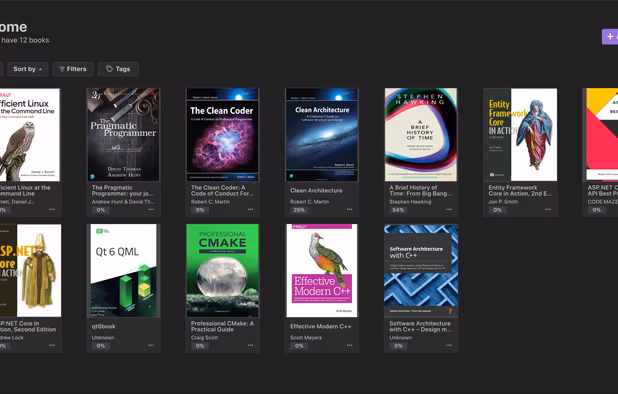Open more options for Professional CMake
This screenshot has height=394, width=618.
click(251, 346)
